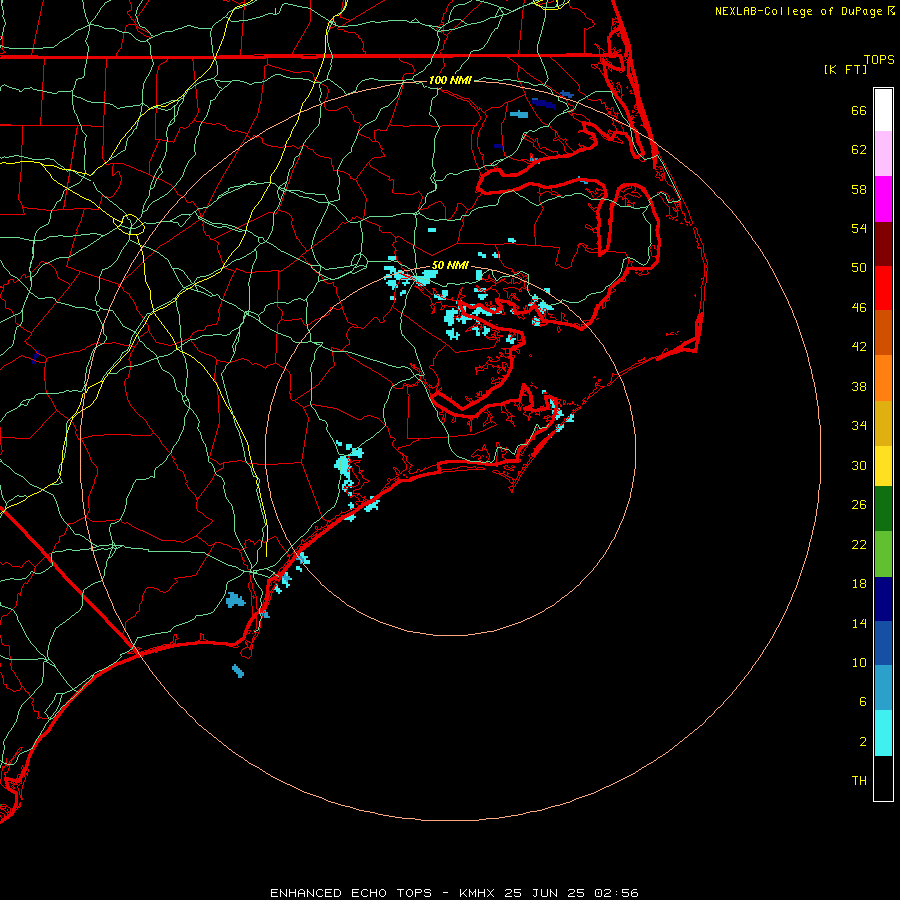Screen dimensions: 900x900
Task: Select the "18" legend value
Action: tap(859, 584)
